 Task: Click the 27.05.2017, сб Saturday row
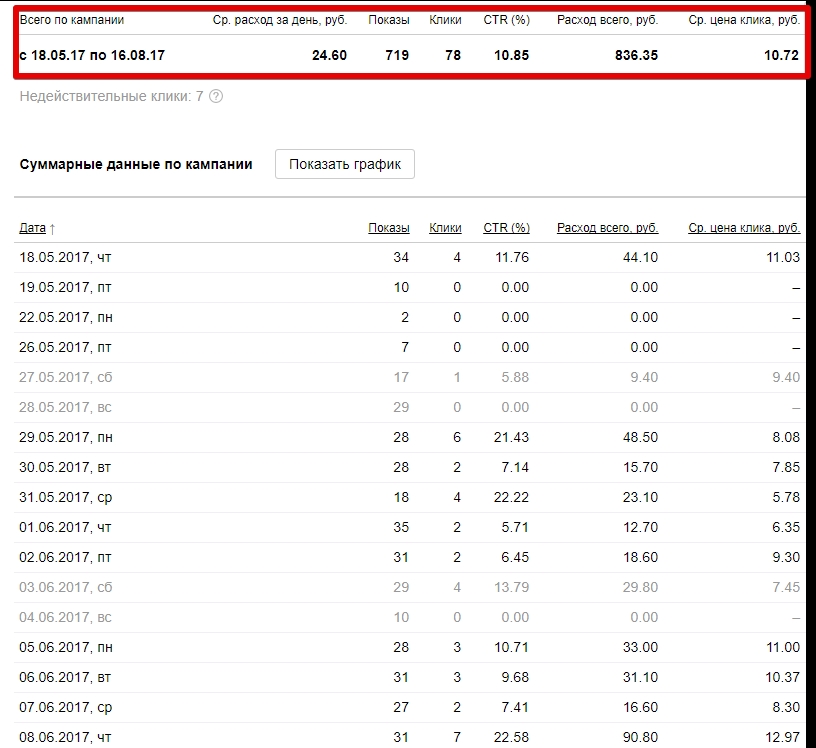point(410,377)
